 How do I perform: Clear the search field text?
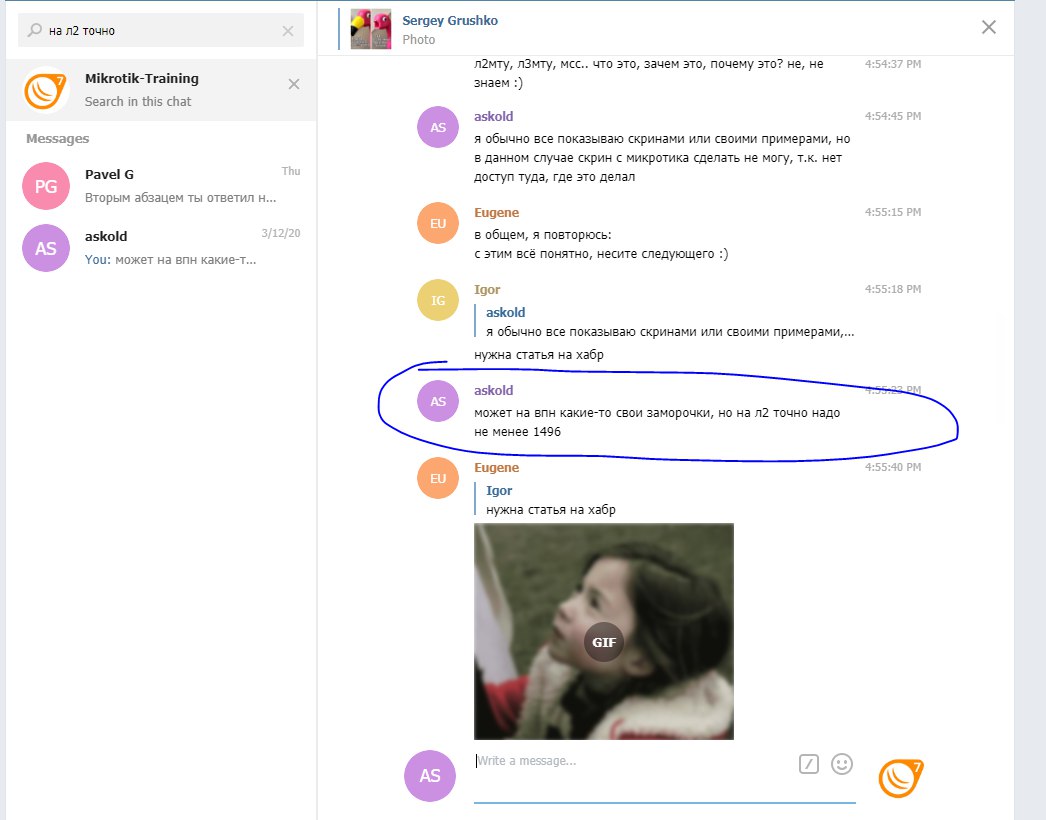288,31
